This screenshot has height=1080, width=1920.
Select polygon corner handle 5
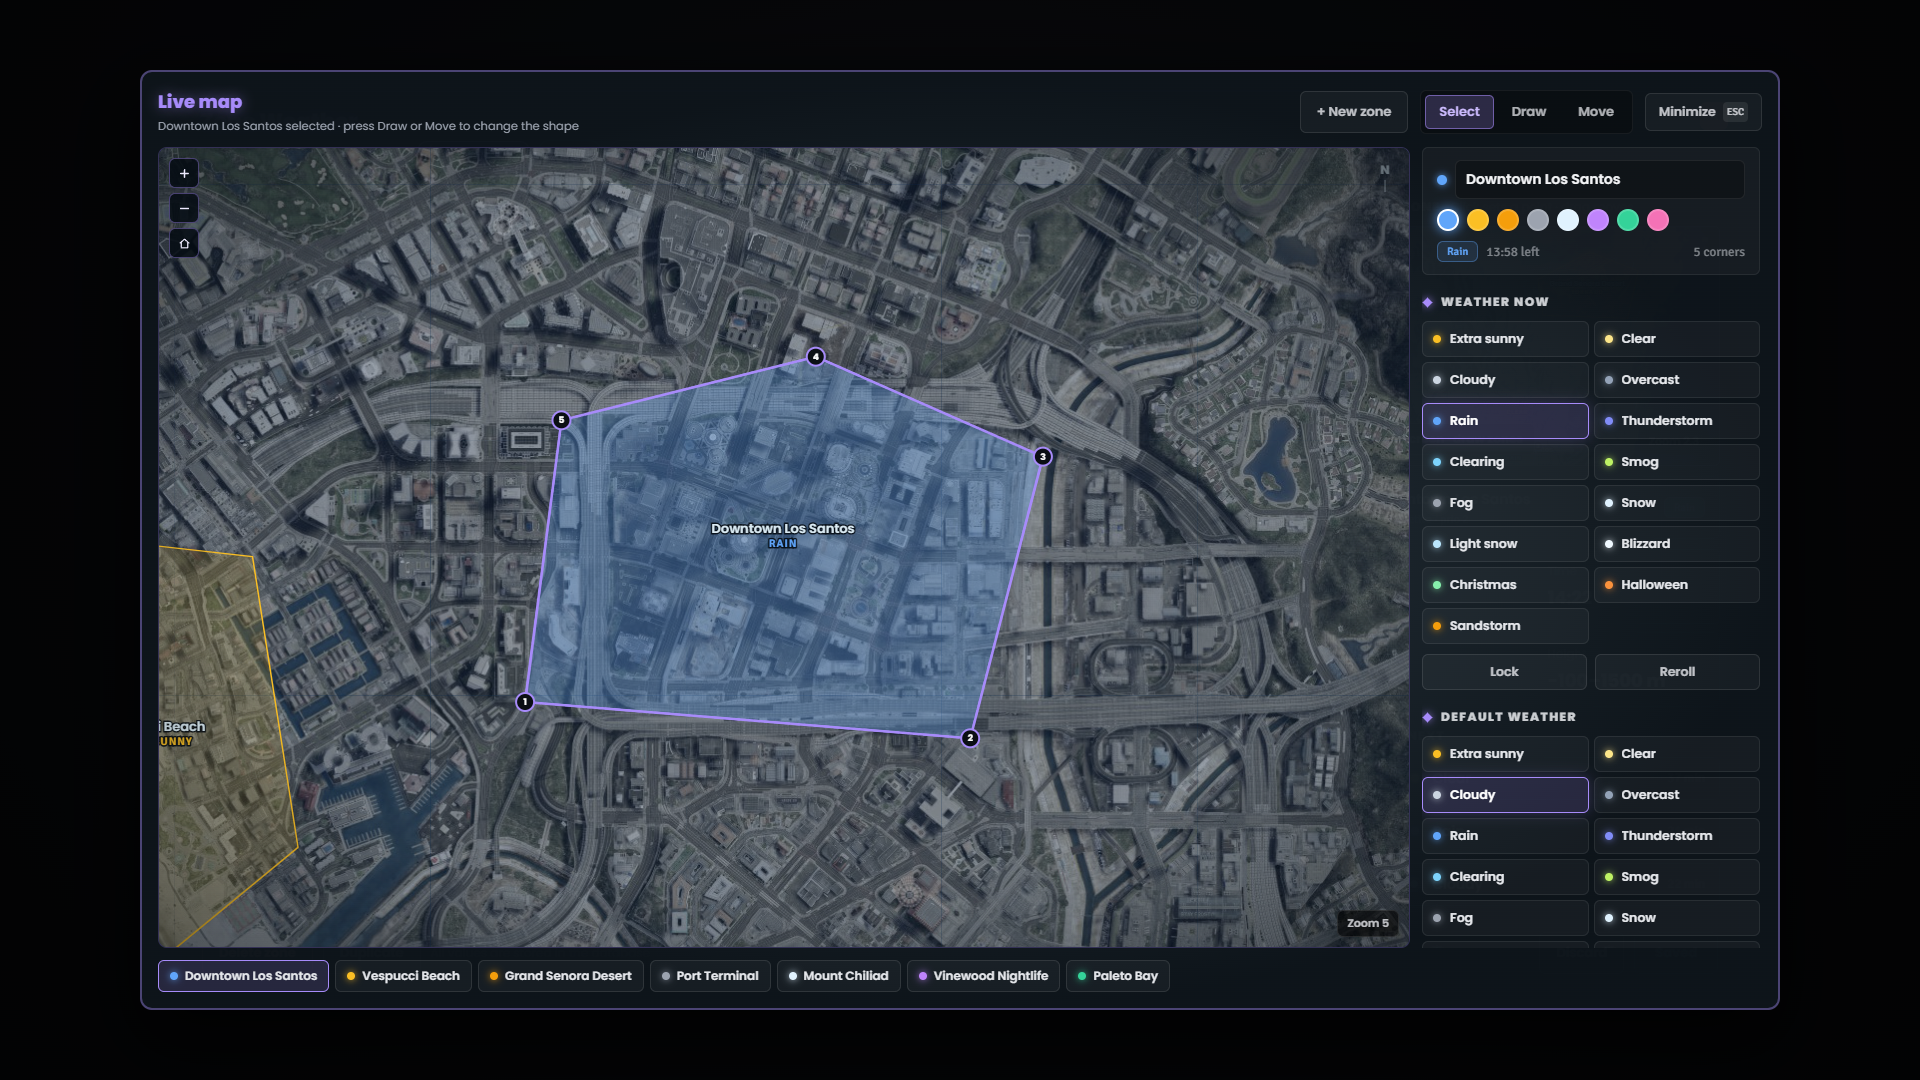561,420
